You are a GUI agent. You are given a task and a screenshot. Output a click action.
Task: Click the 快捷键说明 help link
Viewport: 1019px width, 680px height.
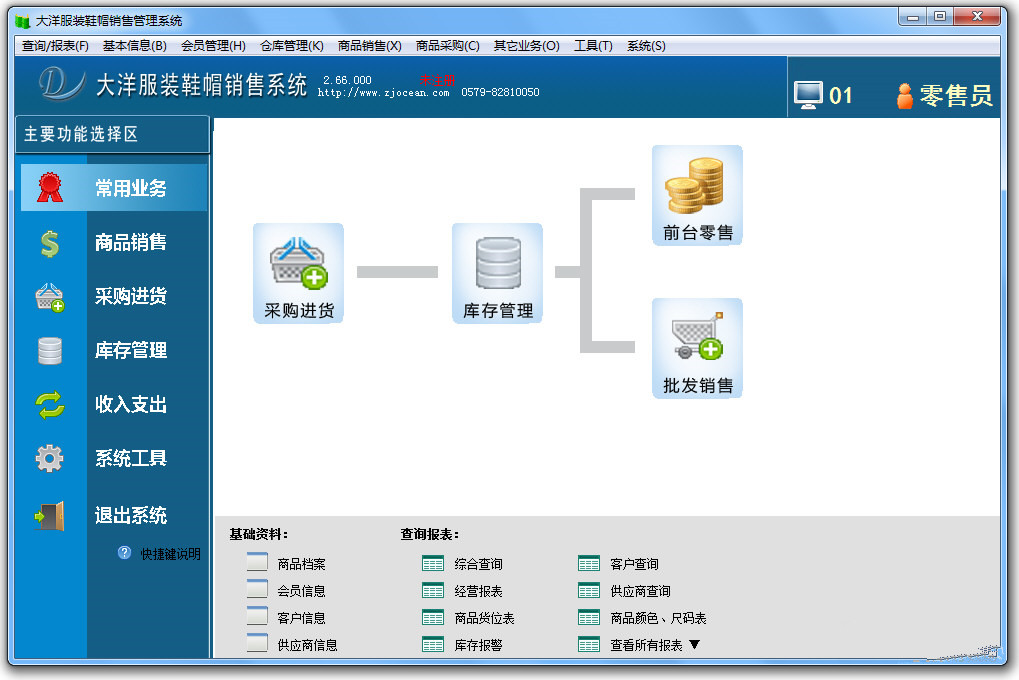169,553
